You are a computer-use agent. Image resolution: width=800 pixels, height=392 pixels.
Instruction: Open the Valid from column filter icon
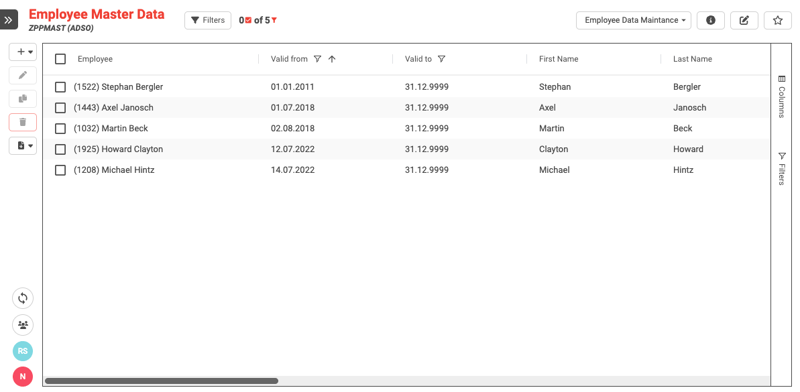(317, 59)
